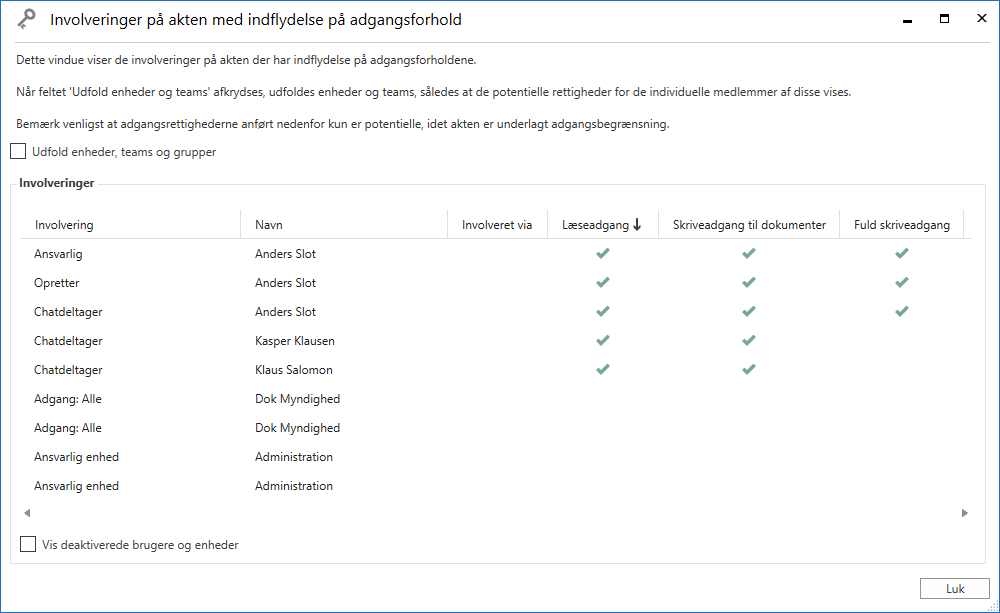Click the 'Involveret via' column header
1000x613 pixels.
coord(497,225)
